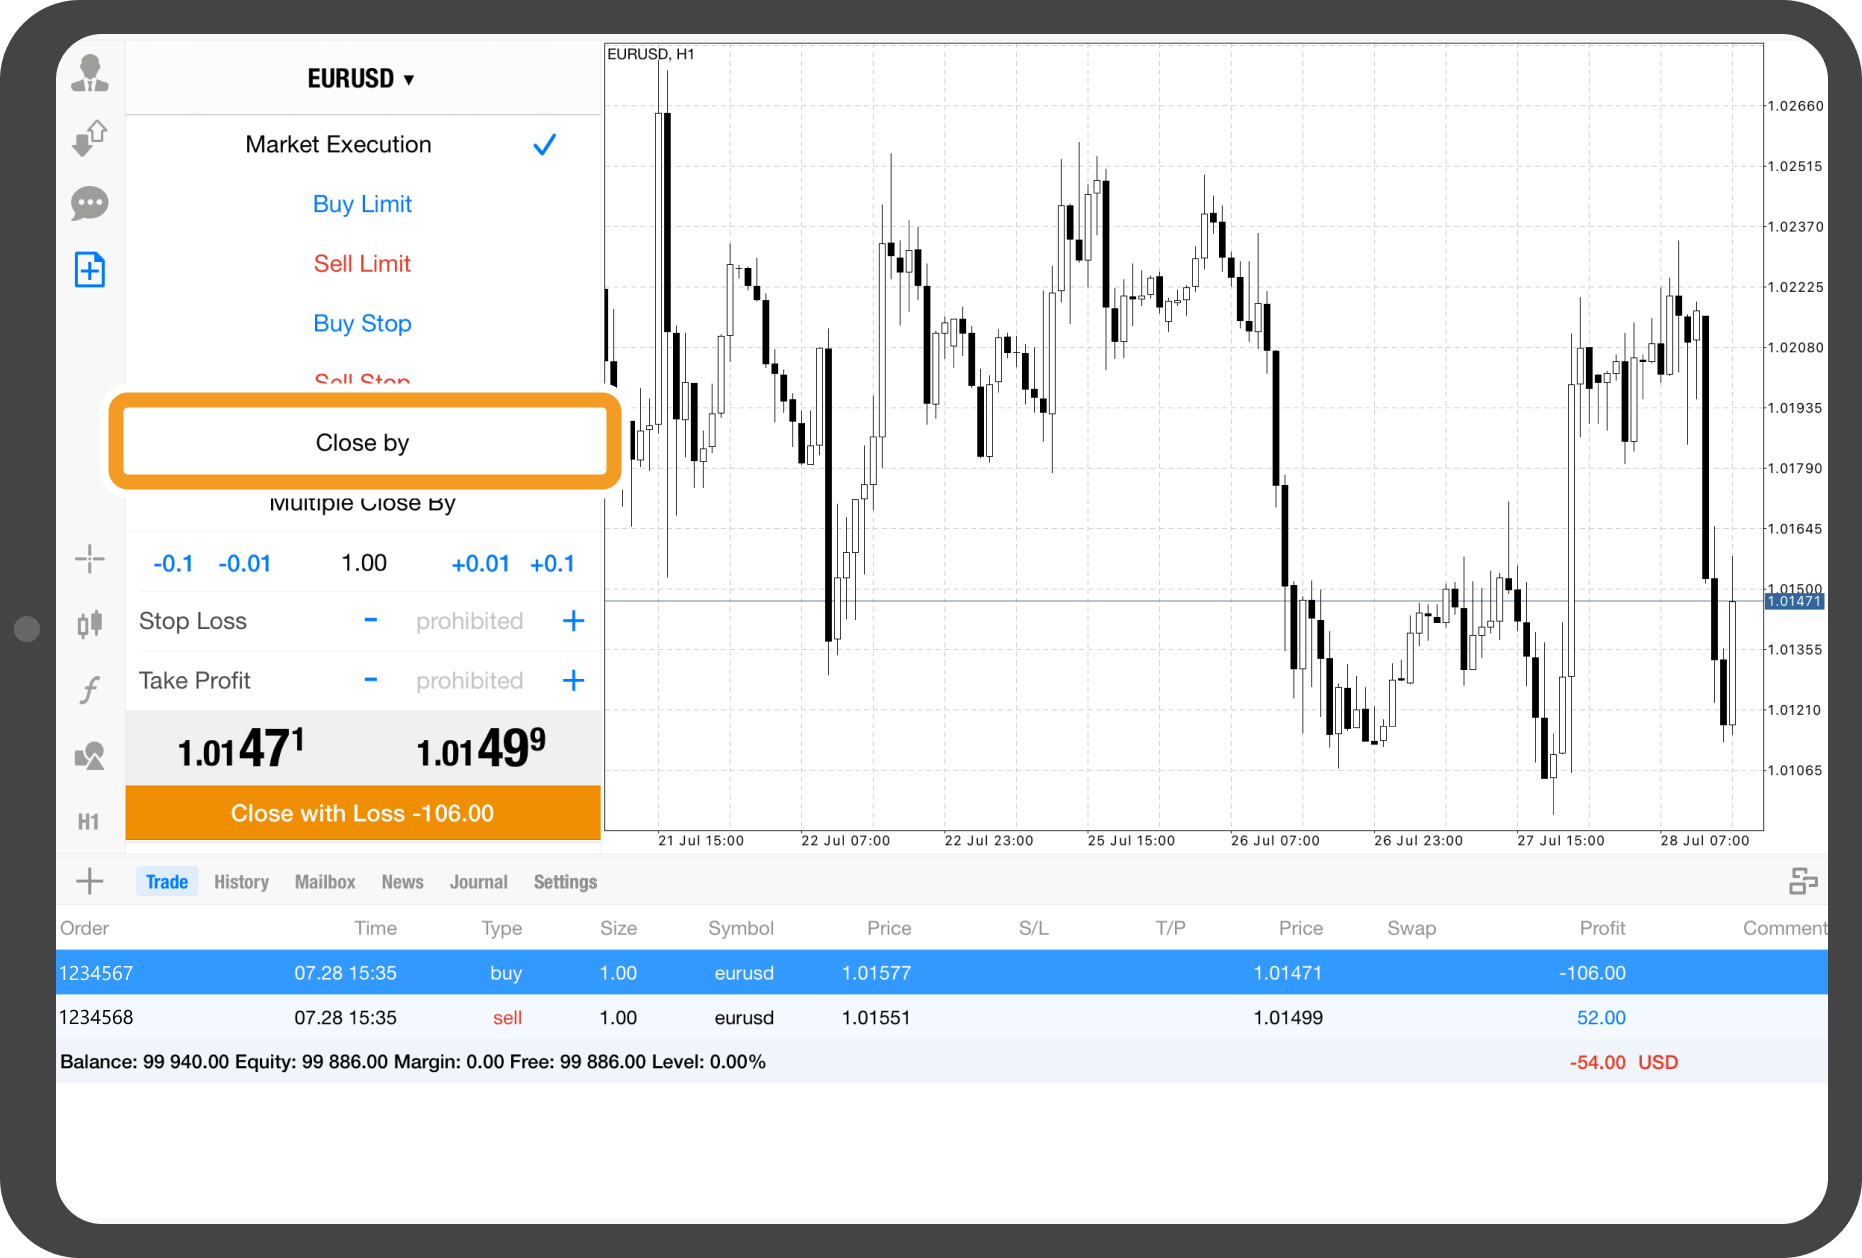Expand the EURUSD symbol dropdown
Viewport: 1862px width, 1258px height.
pyautogui.click(x=360, y=79)
